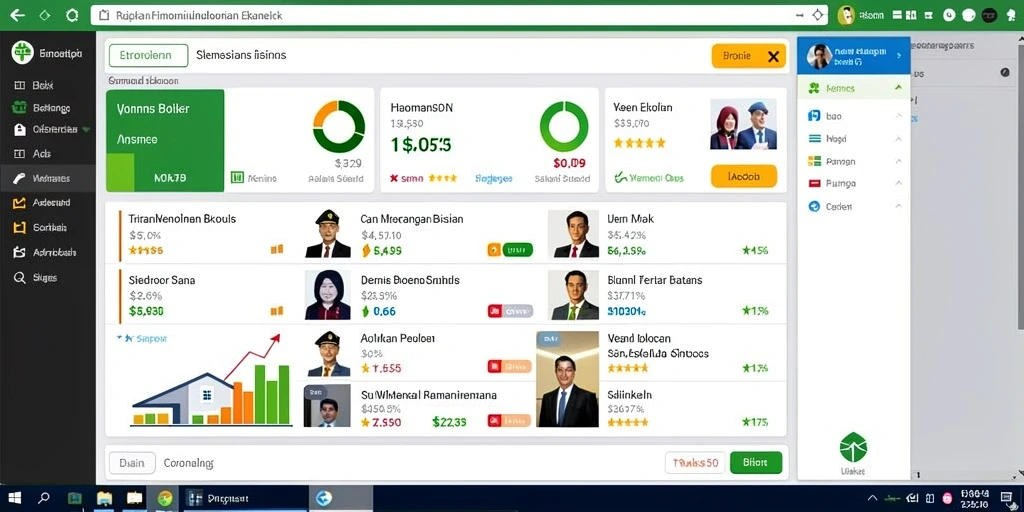Click the Etrorolenn outlined button

click(148, 56)
